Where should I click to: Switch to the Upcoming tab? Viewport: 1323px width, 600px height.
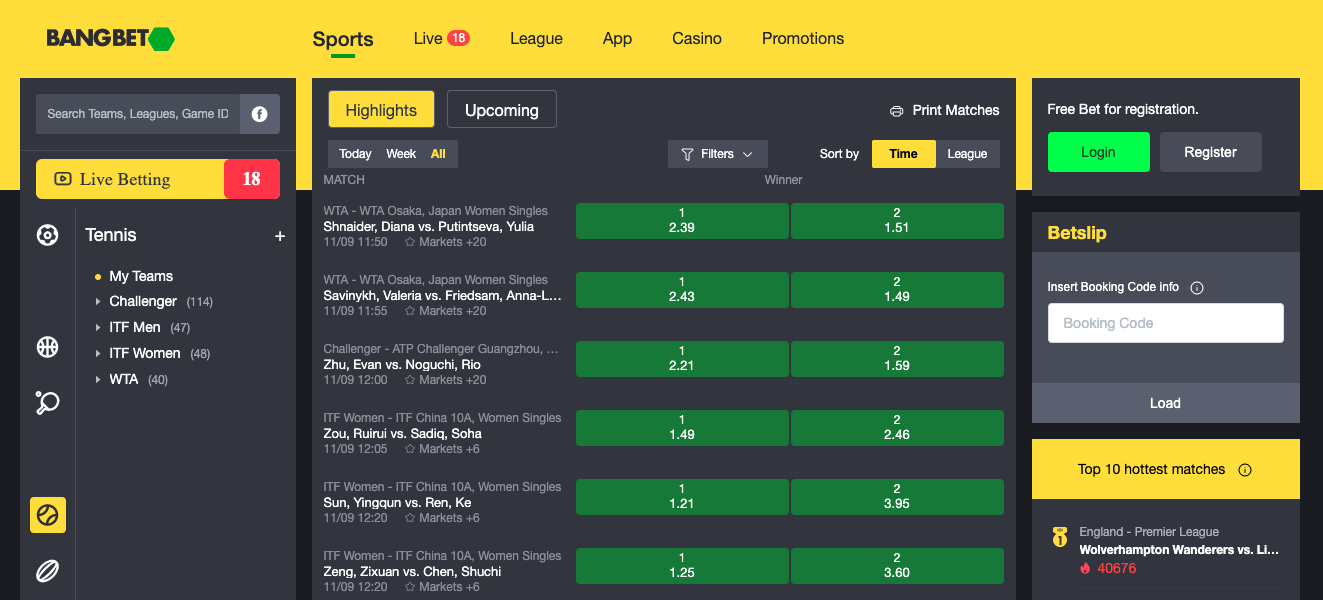click(x=502, y=110)
